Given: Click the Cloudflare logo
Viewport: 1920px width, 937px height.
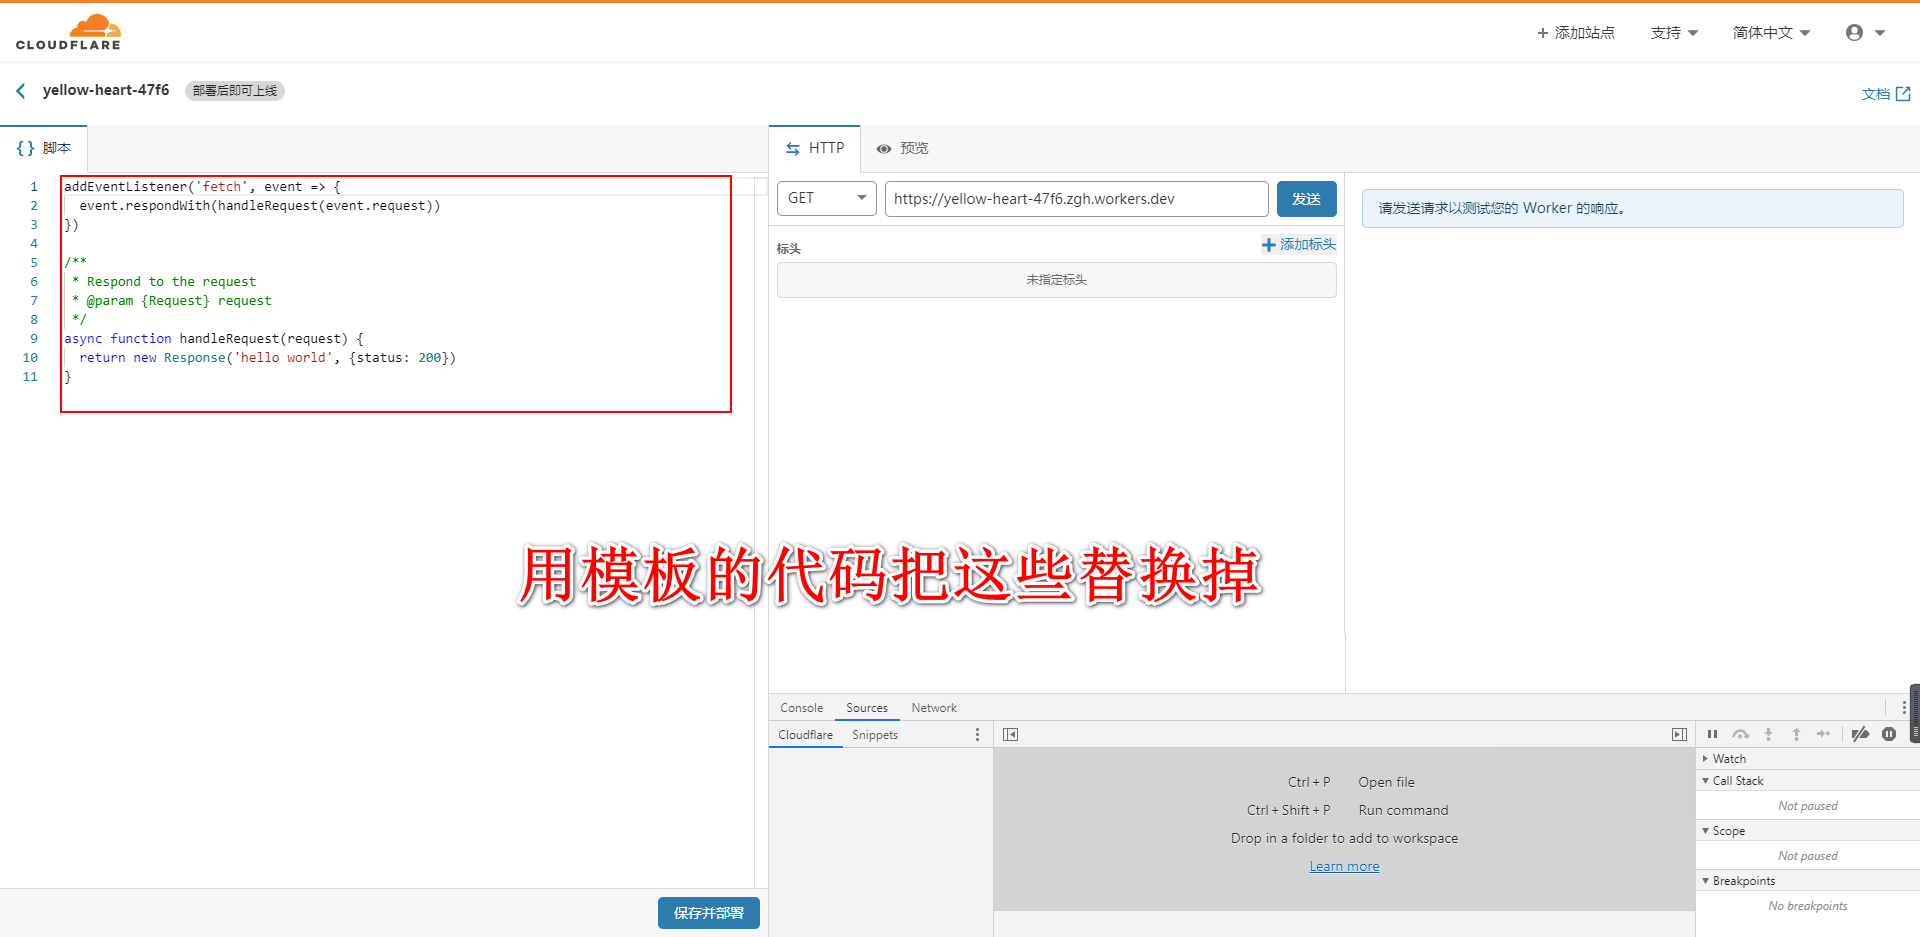Looking at the screenshot, I should pyautogui.click(x=68, y=32).
